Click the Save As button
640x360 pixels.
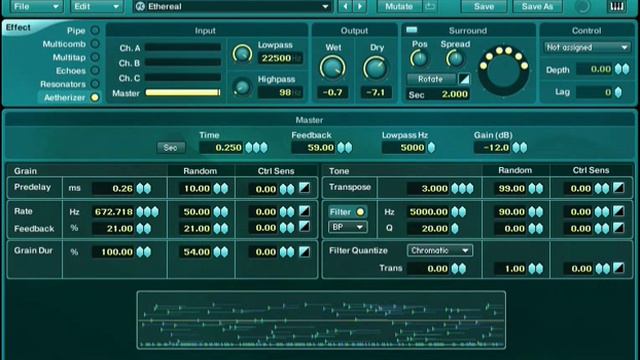tap(538, 7)
